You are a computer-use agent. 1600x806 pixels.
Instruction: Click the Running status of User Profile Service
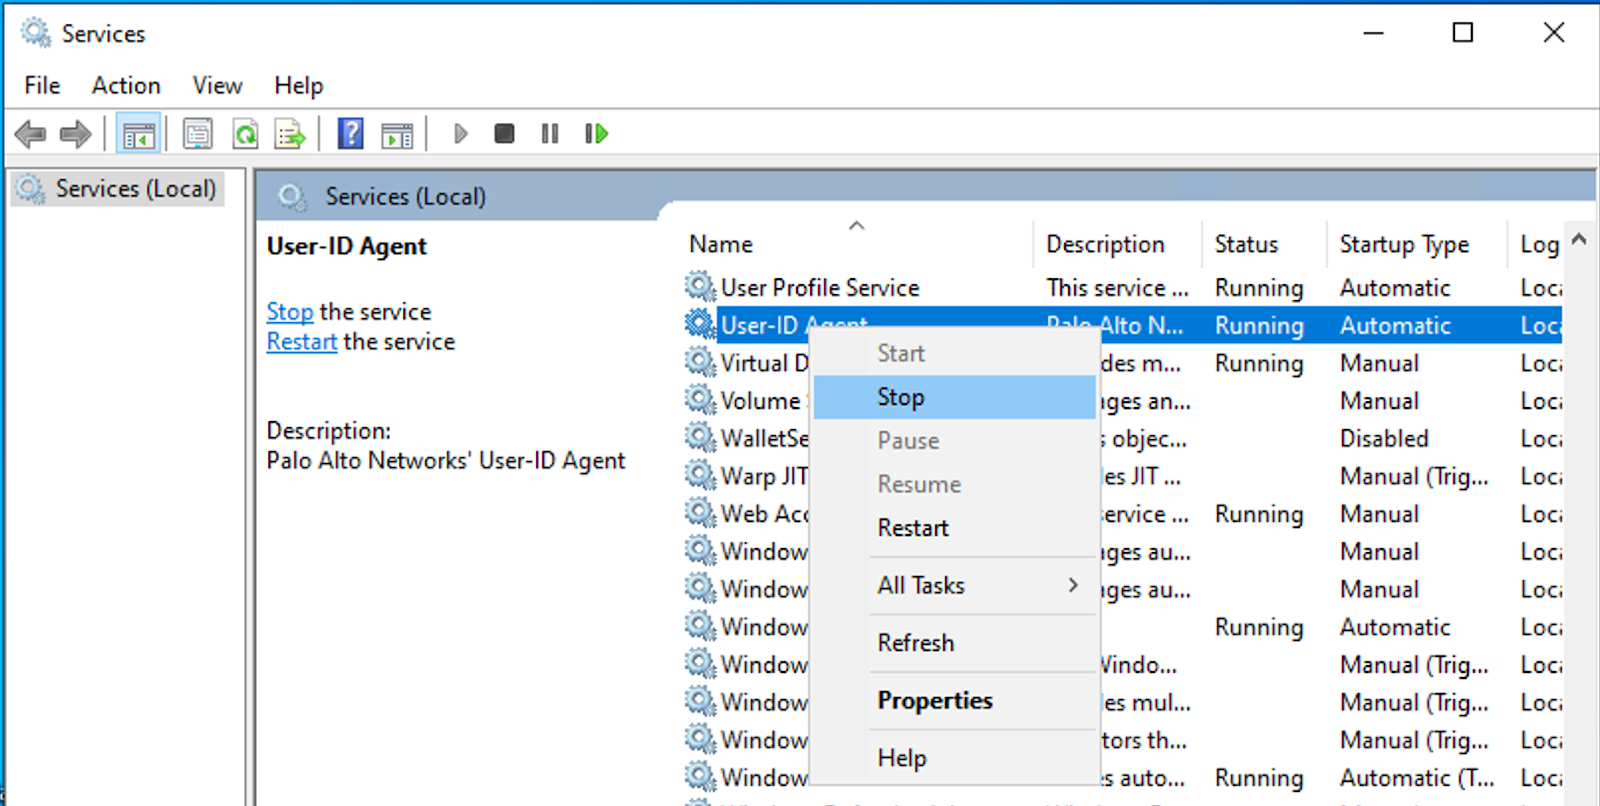(1259, 288)
